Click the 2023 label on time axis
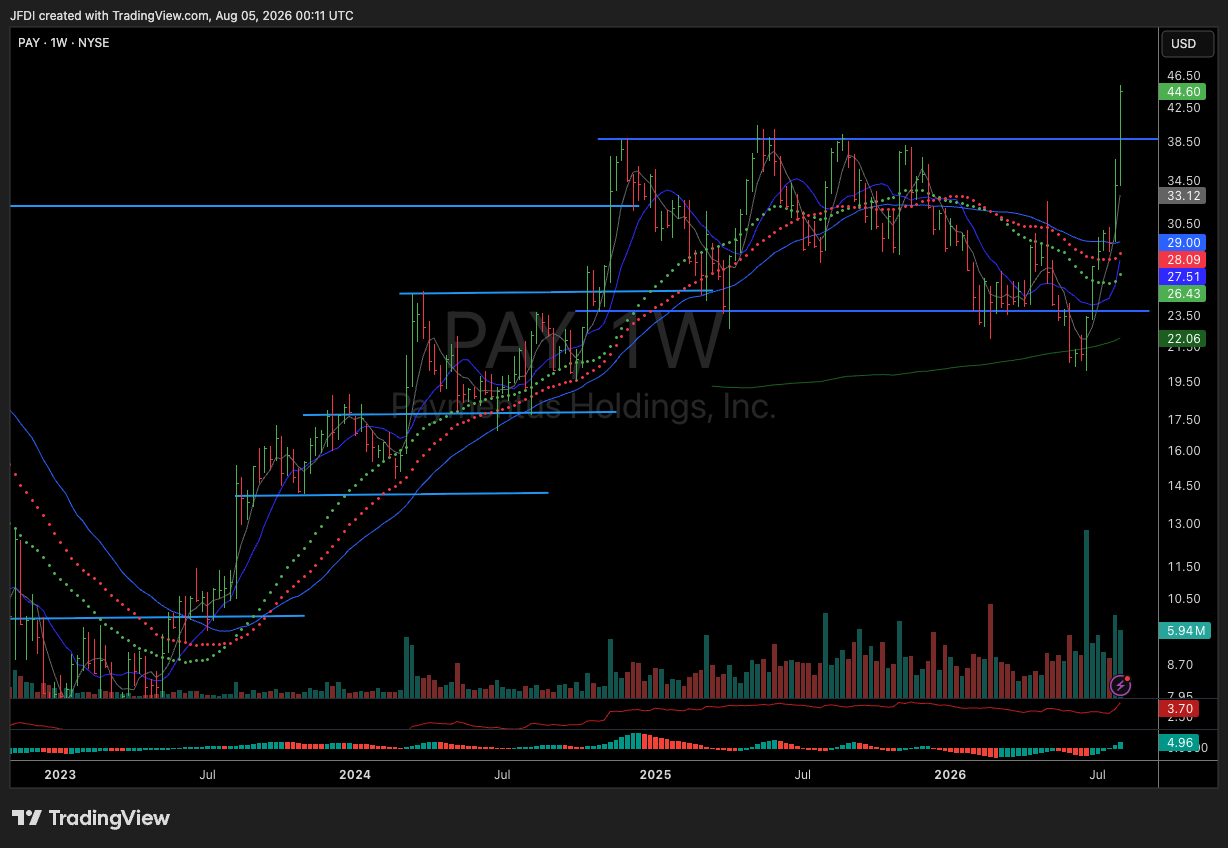Viewport: 1228px width, 848px height. 60,775
